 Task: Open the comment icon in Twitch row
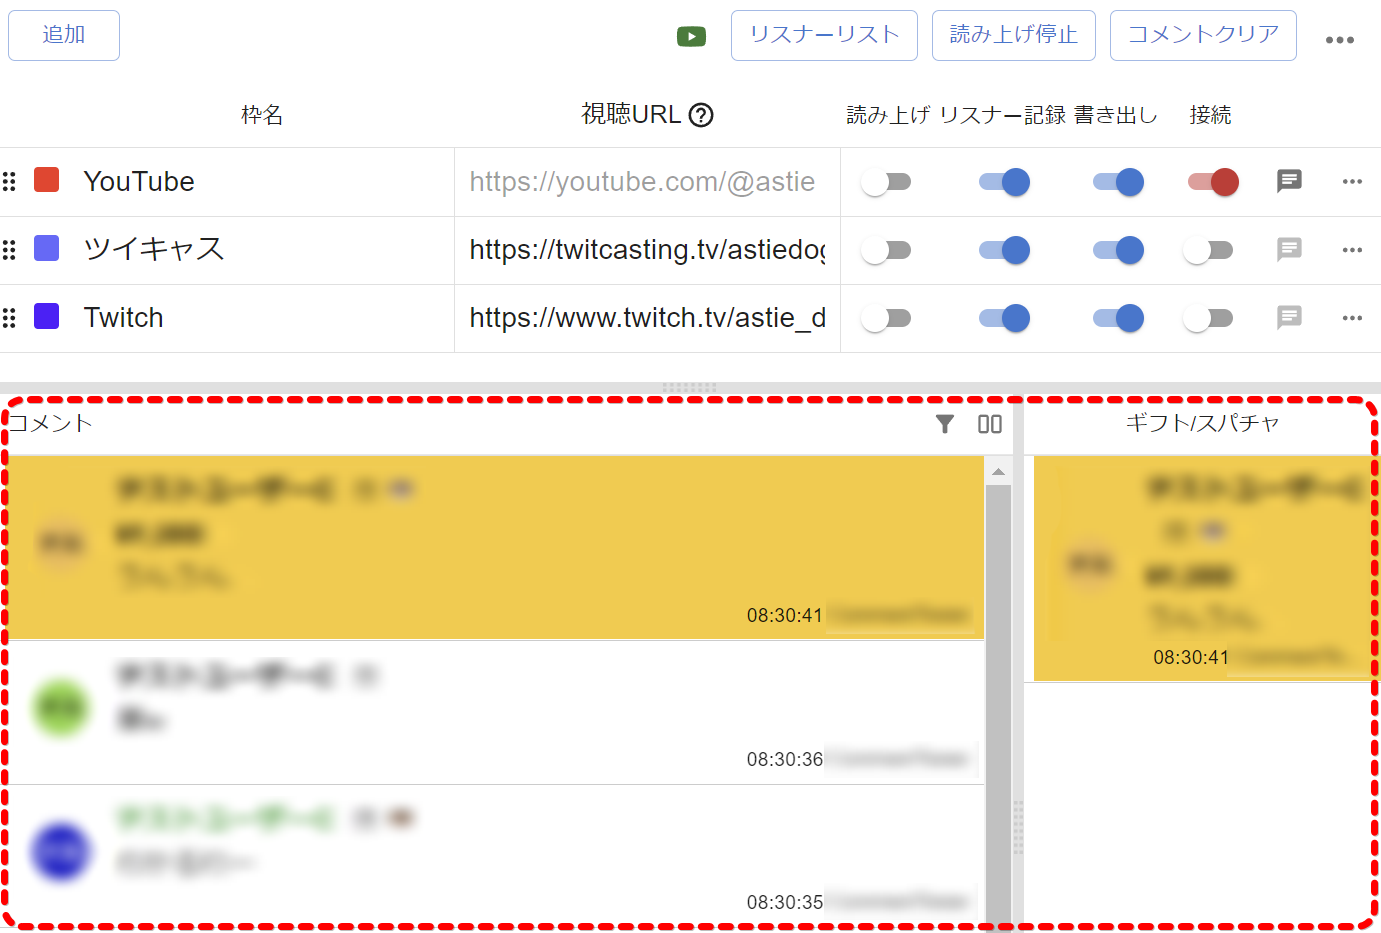[x=1289, y=318]
